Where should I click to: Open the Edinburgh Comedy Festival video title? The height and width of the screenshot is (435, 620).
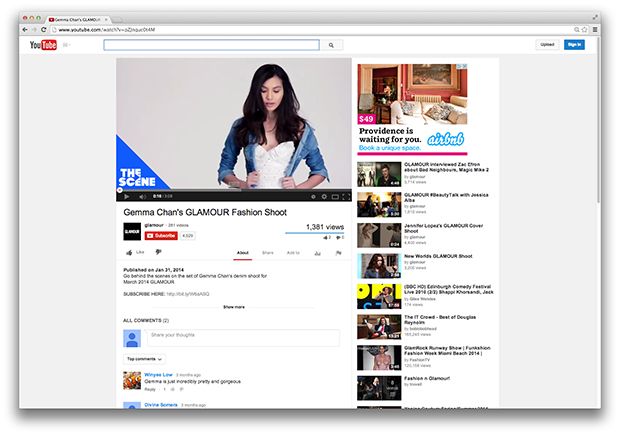pyautogui.click(x=449, y=289)
